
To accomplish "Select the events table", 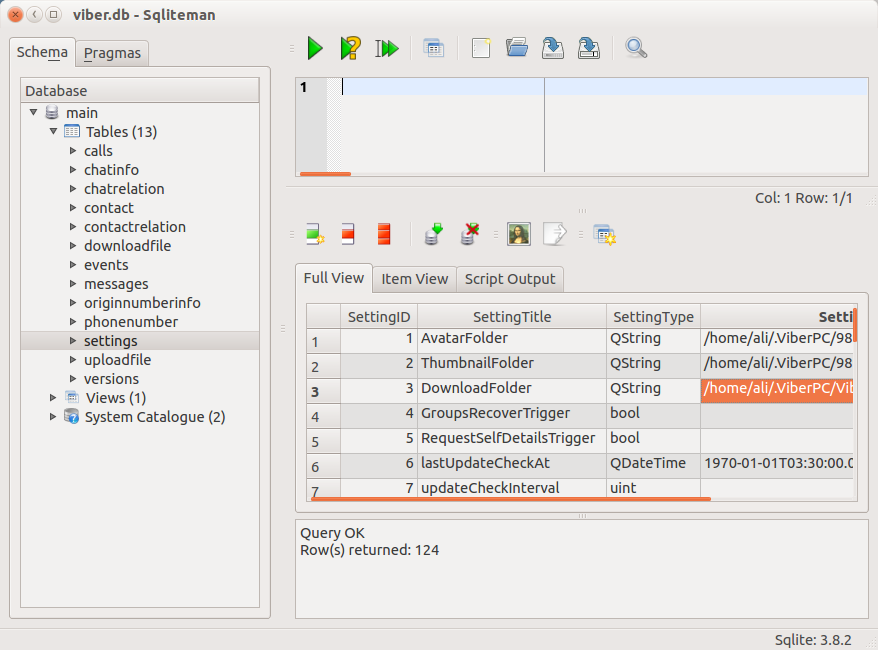I will [x=106, y=265].
